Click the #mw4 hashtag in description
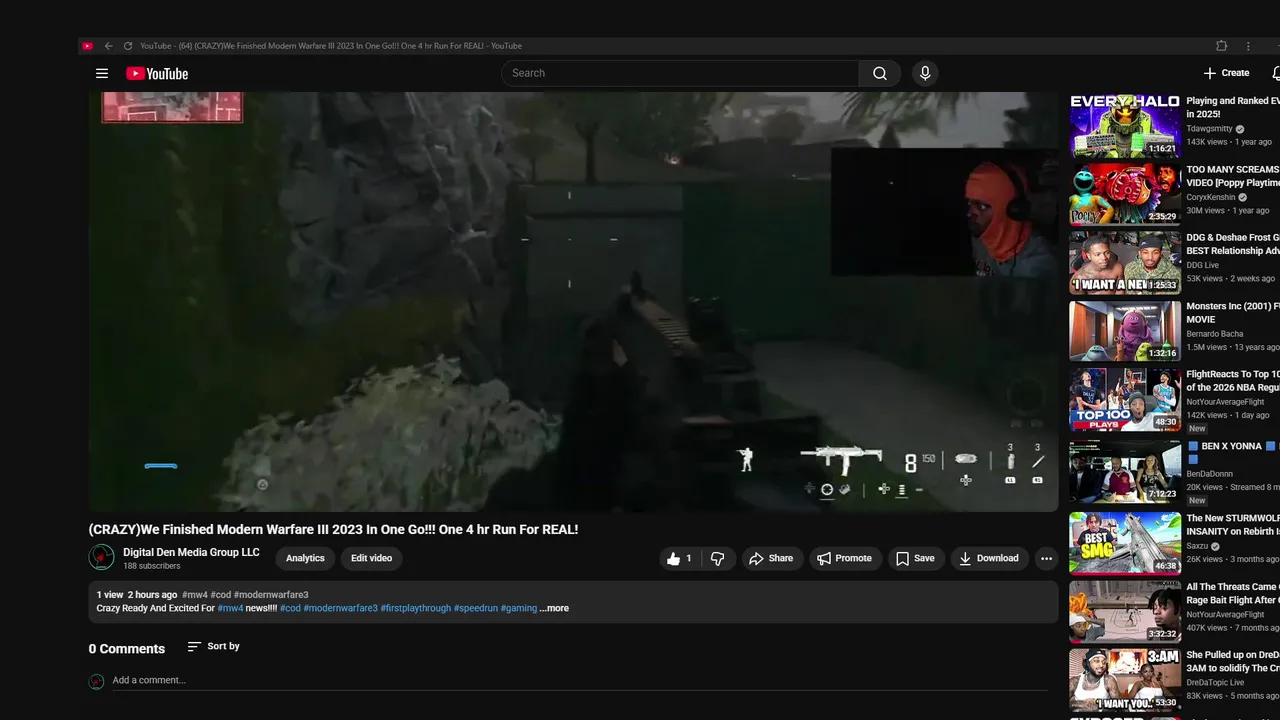 [x=230, y=608]
